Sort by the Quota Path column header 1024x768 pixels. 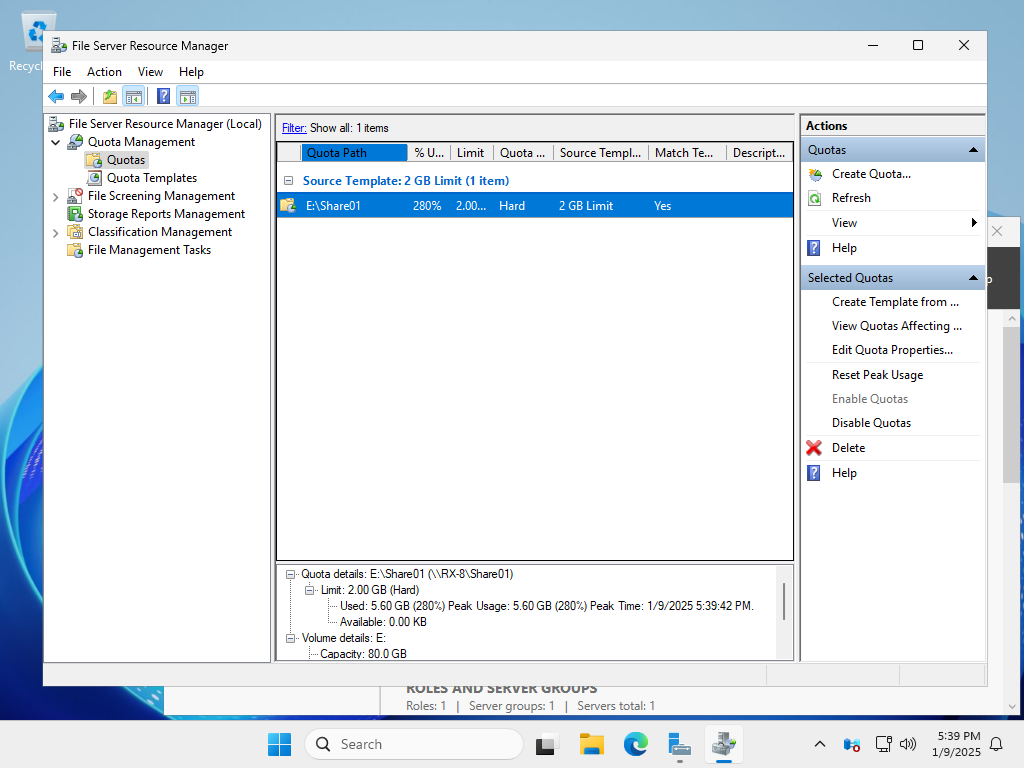pyautogui.click(x=354, y=153)
